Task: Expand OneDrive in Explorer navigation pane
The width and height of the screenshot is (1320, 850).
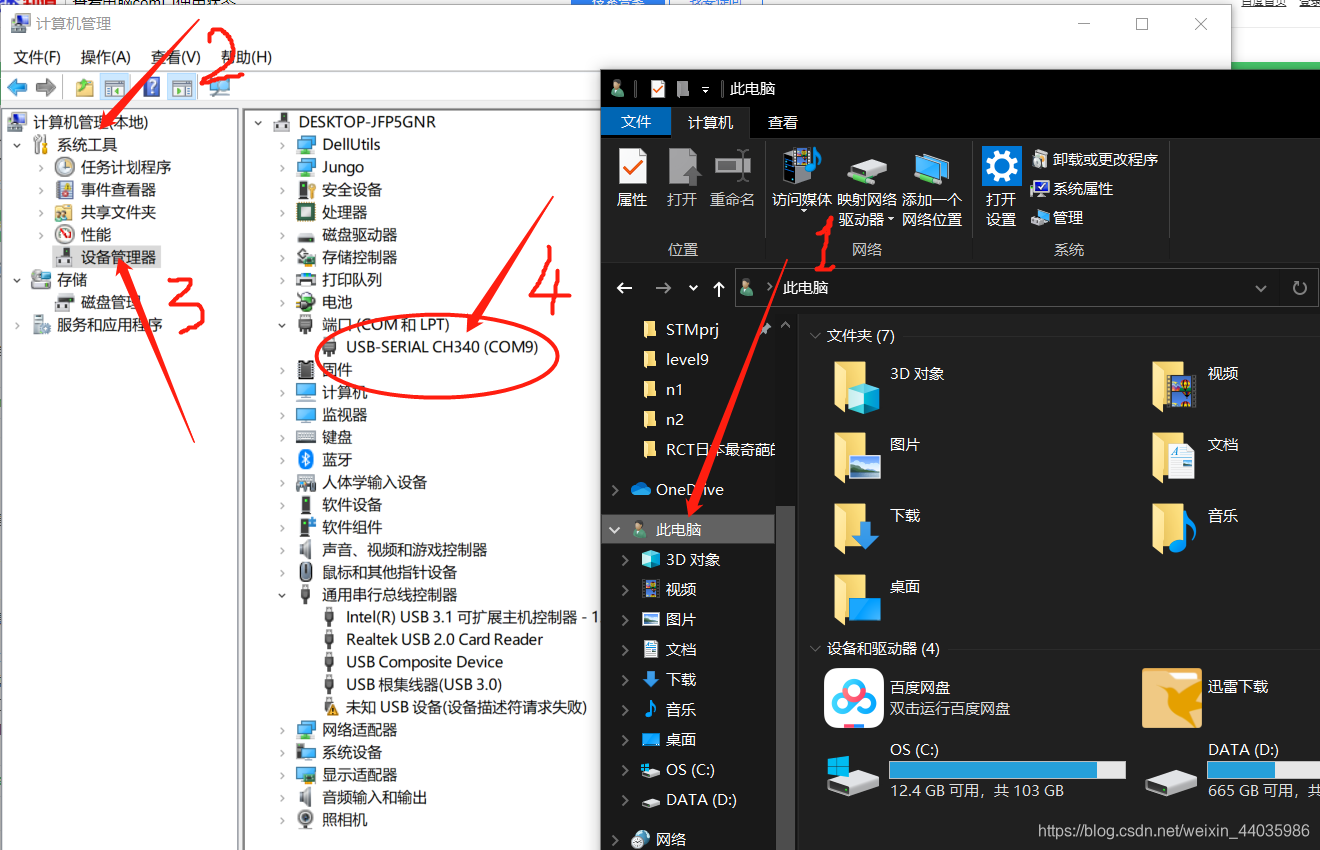Action: (x=615, y=490)
